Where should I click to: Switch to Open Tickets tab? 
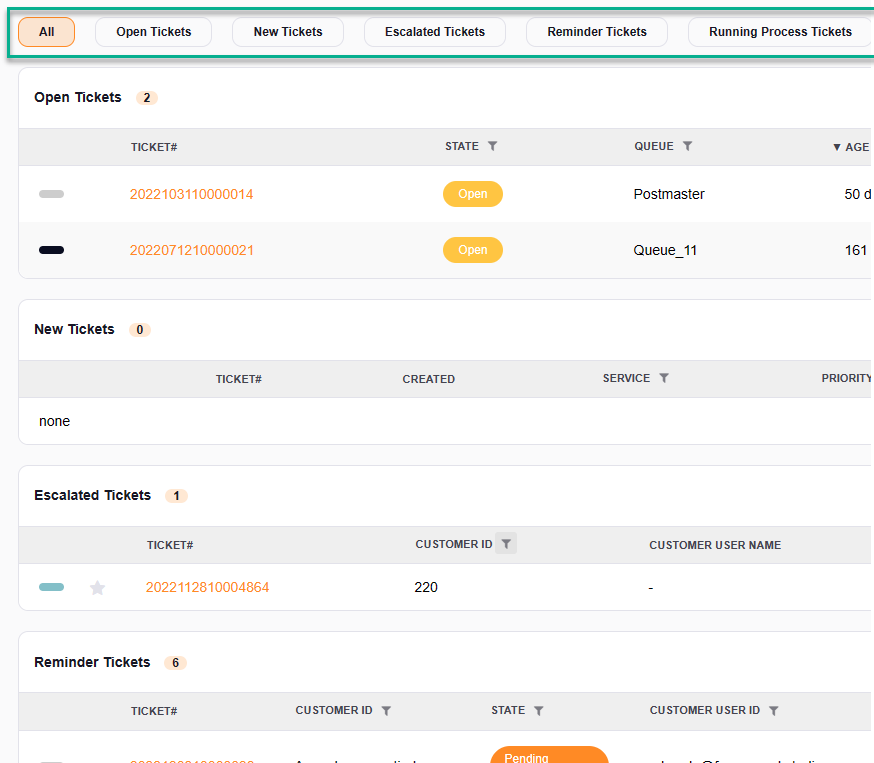tap(154, 32)
